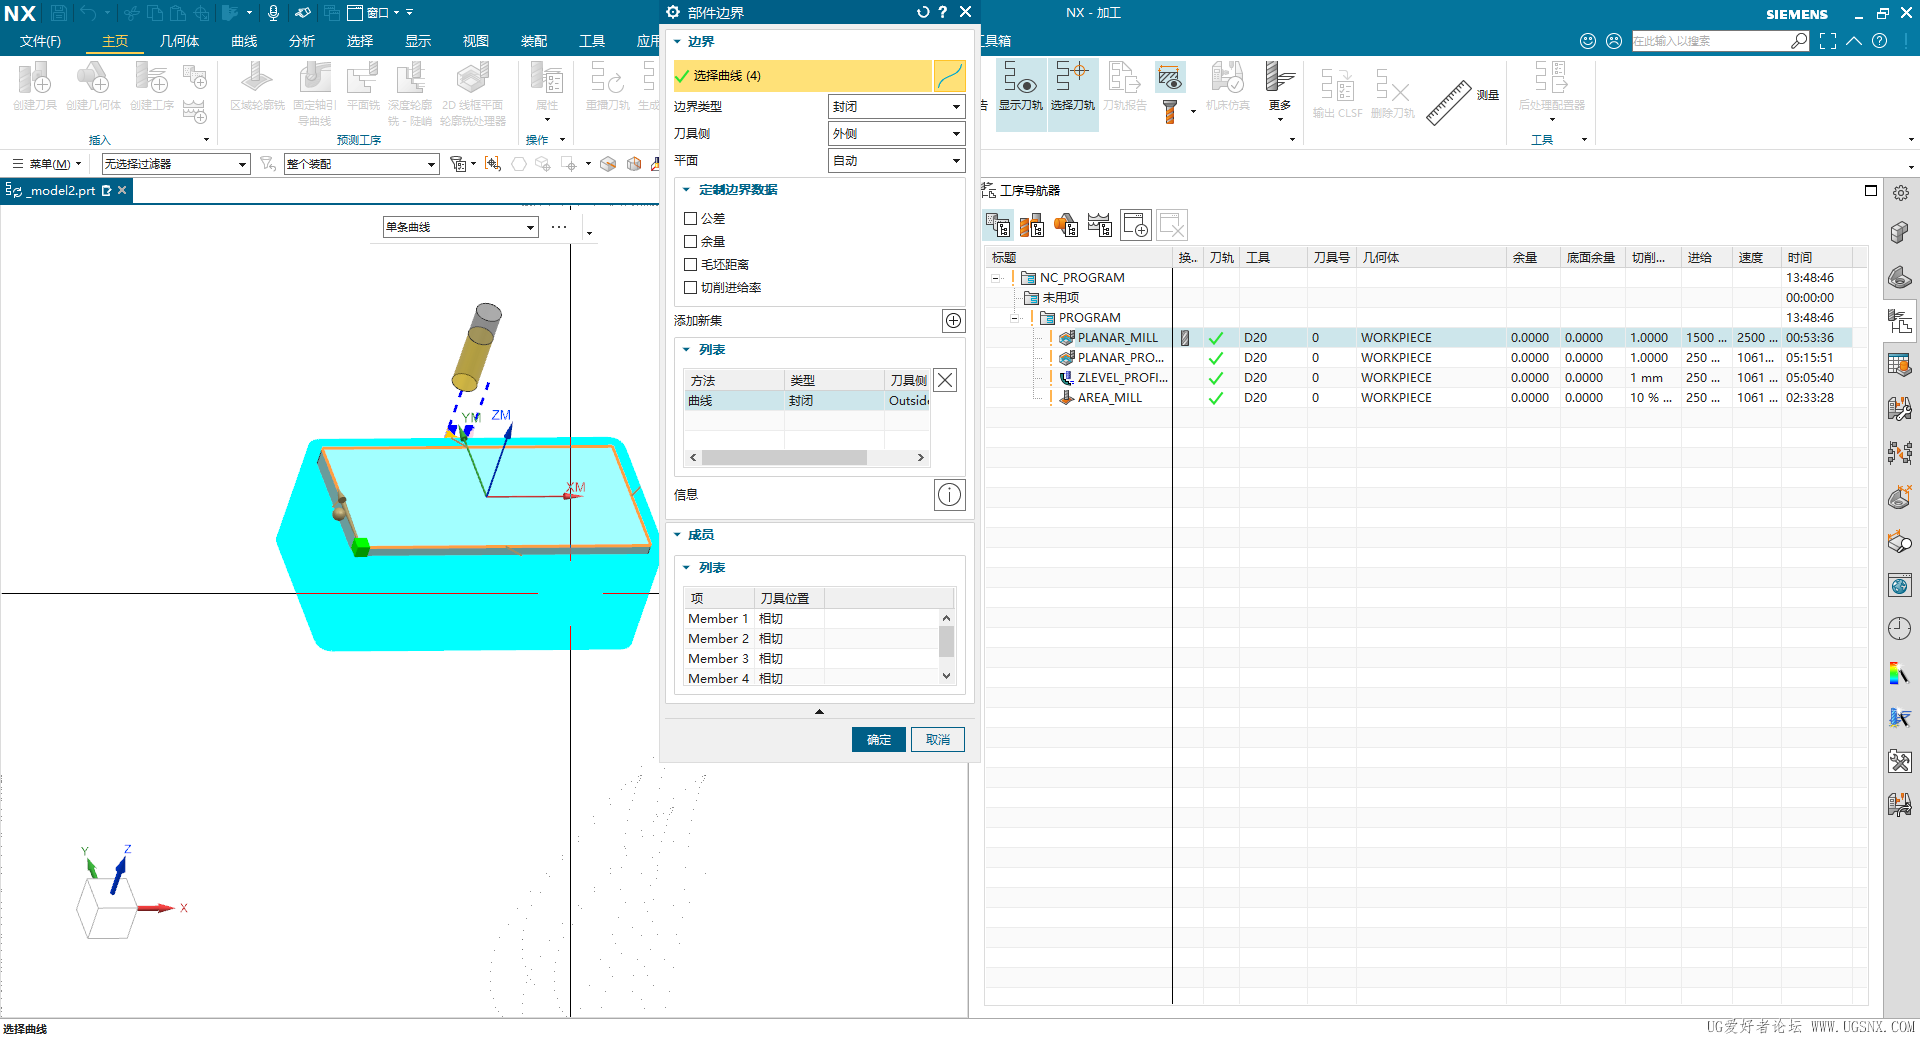Open the 刀具侧 dropdown set to 外侧
This screenshot has width=1920, height=1039.
click(897, 133)
